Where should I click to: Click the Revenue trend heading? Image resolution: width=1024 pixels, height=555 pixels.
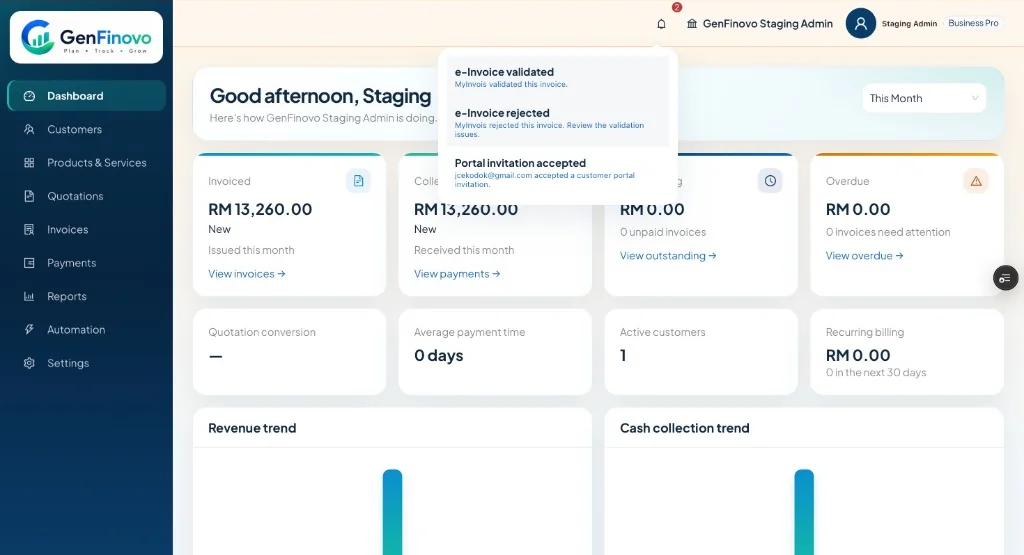tap(252, 428)
